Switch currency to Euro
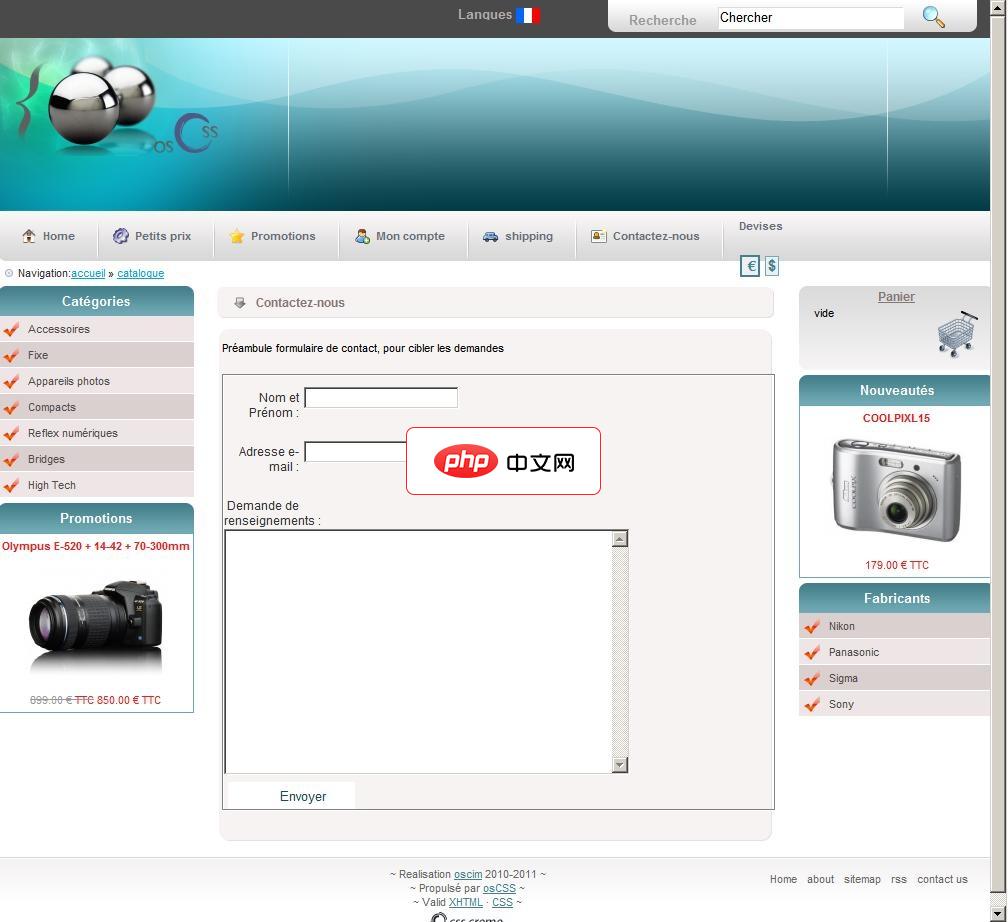Screen dimensions: 1008x922 coord(750,266)
